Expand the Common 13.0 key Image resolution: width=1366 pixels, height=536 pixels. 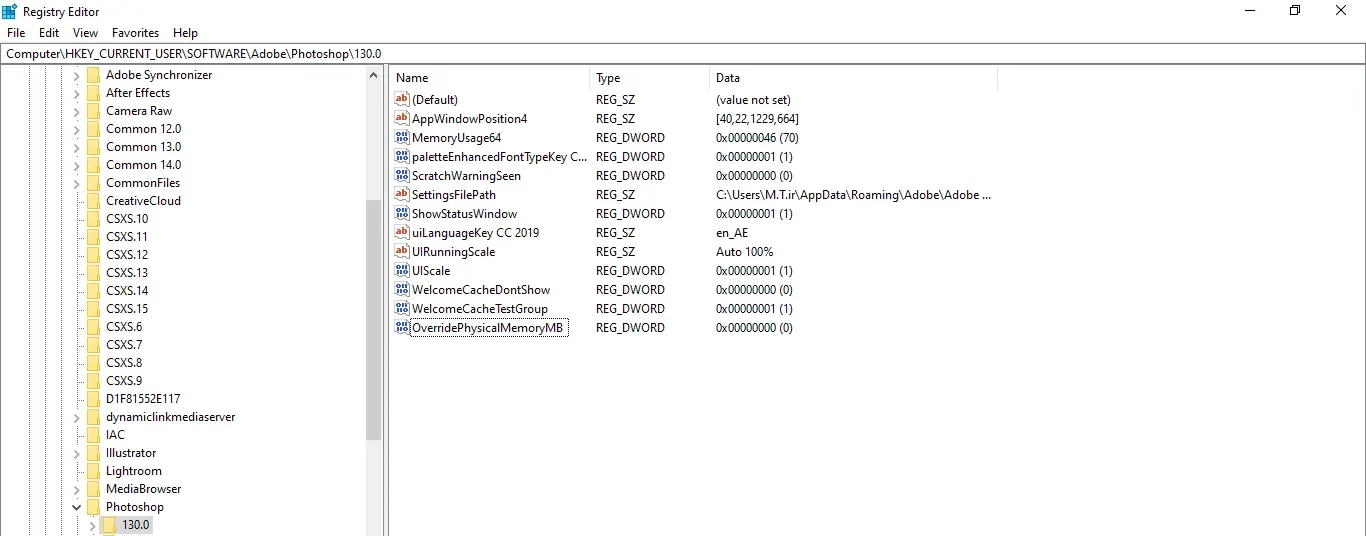(76, 147)
